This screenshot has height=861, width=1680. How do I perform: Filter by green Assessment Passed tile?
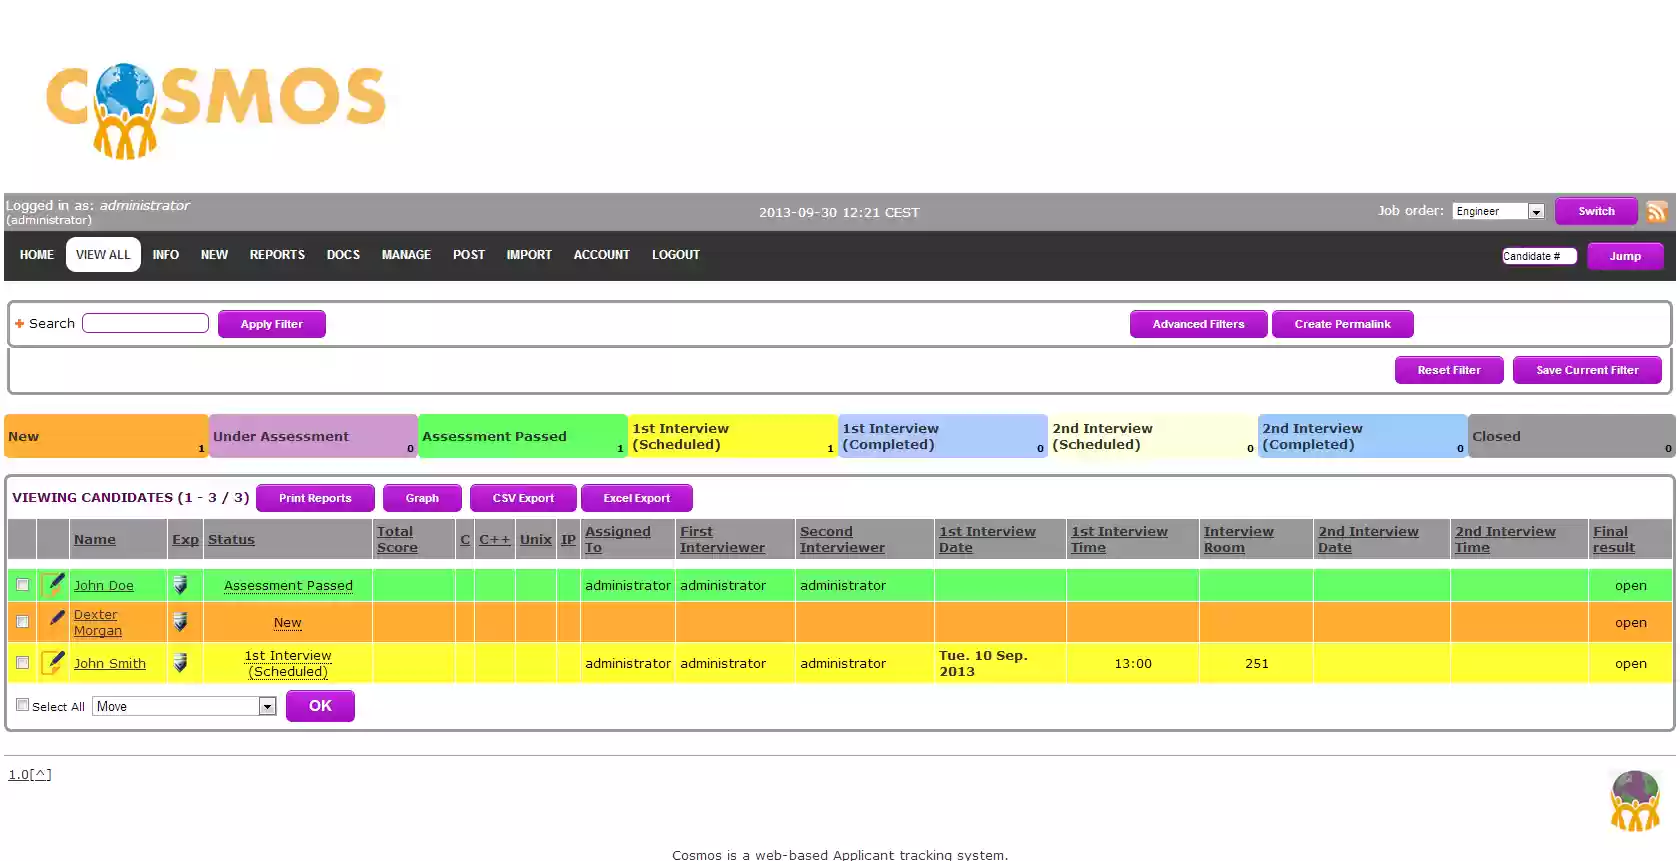pos(523,436)
